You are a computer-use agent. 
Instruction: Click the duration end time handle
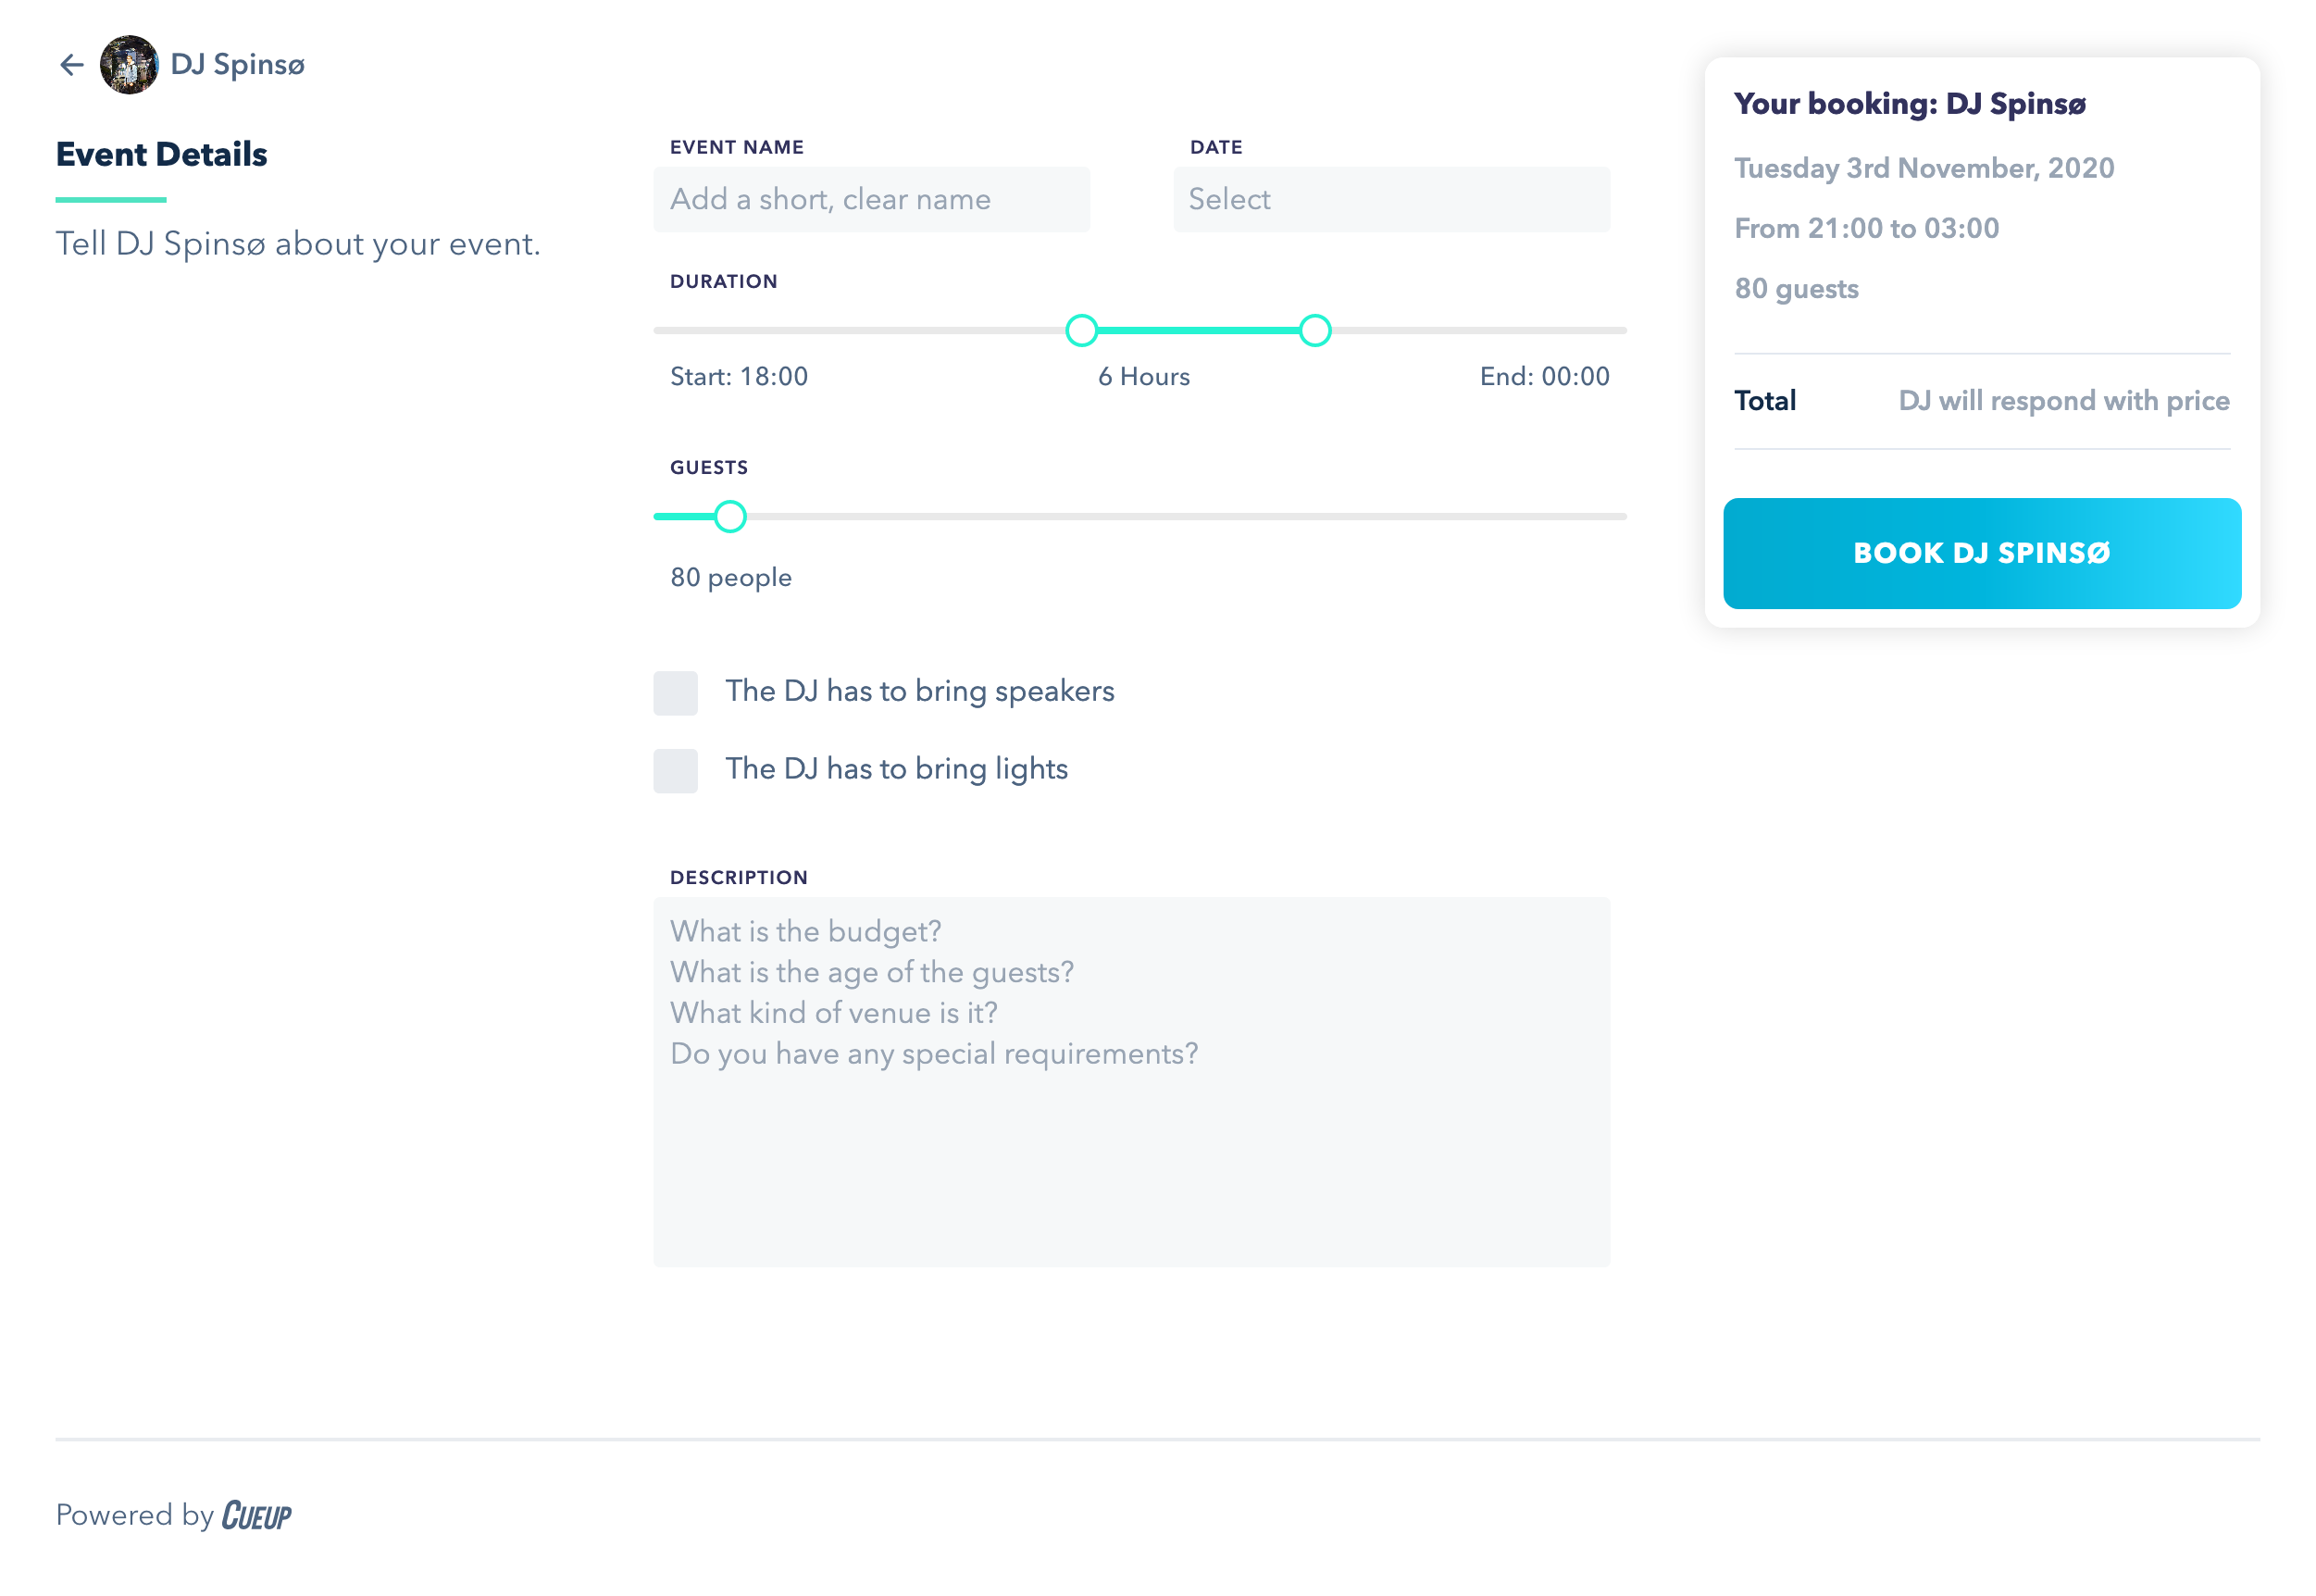(x=1314, y=330)
